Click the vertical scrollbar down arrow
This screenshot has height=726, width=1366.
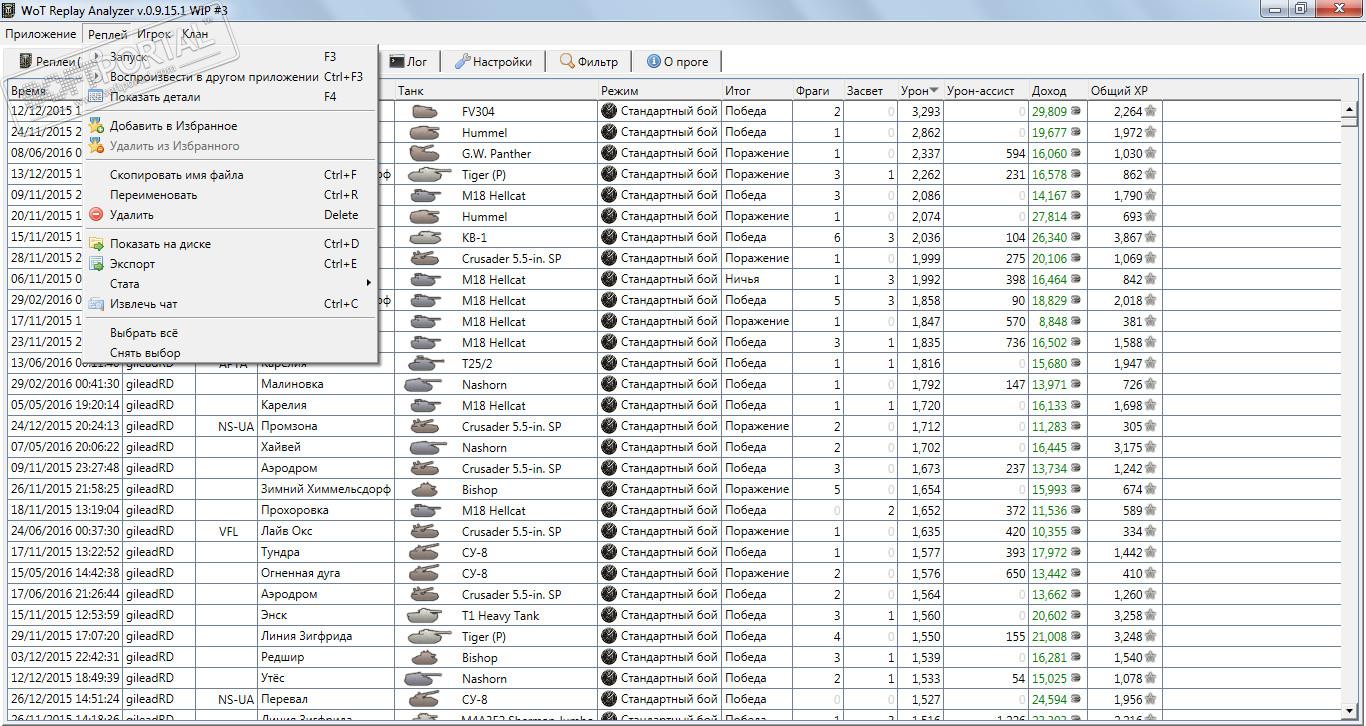pos(1348,711)
